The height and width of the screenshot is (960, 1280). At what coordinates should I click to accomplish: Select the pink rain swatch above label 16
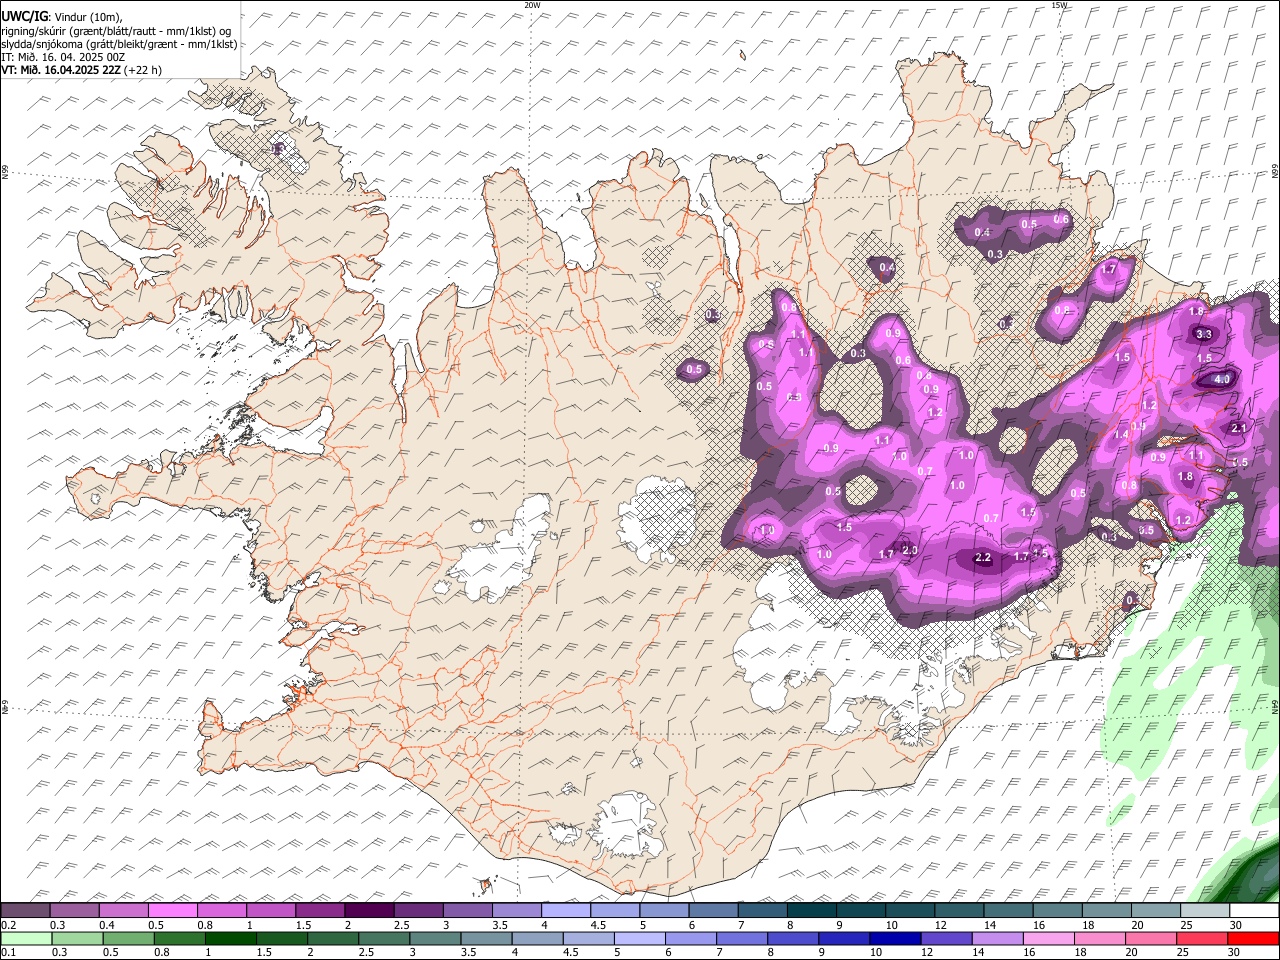[1047, 938]
